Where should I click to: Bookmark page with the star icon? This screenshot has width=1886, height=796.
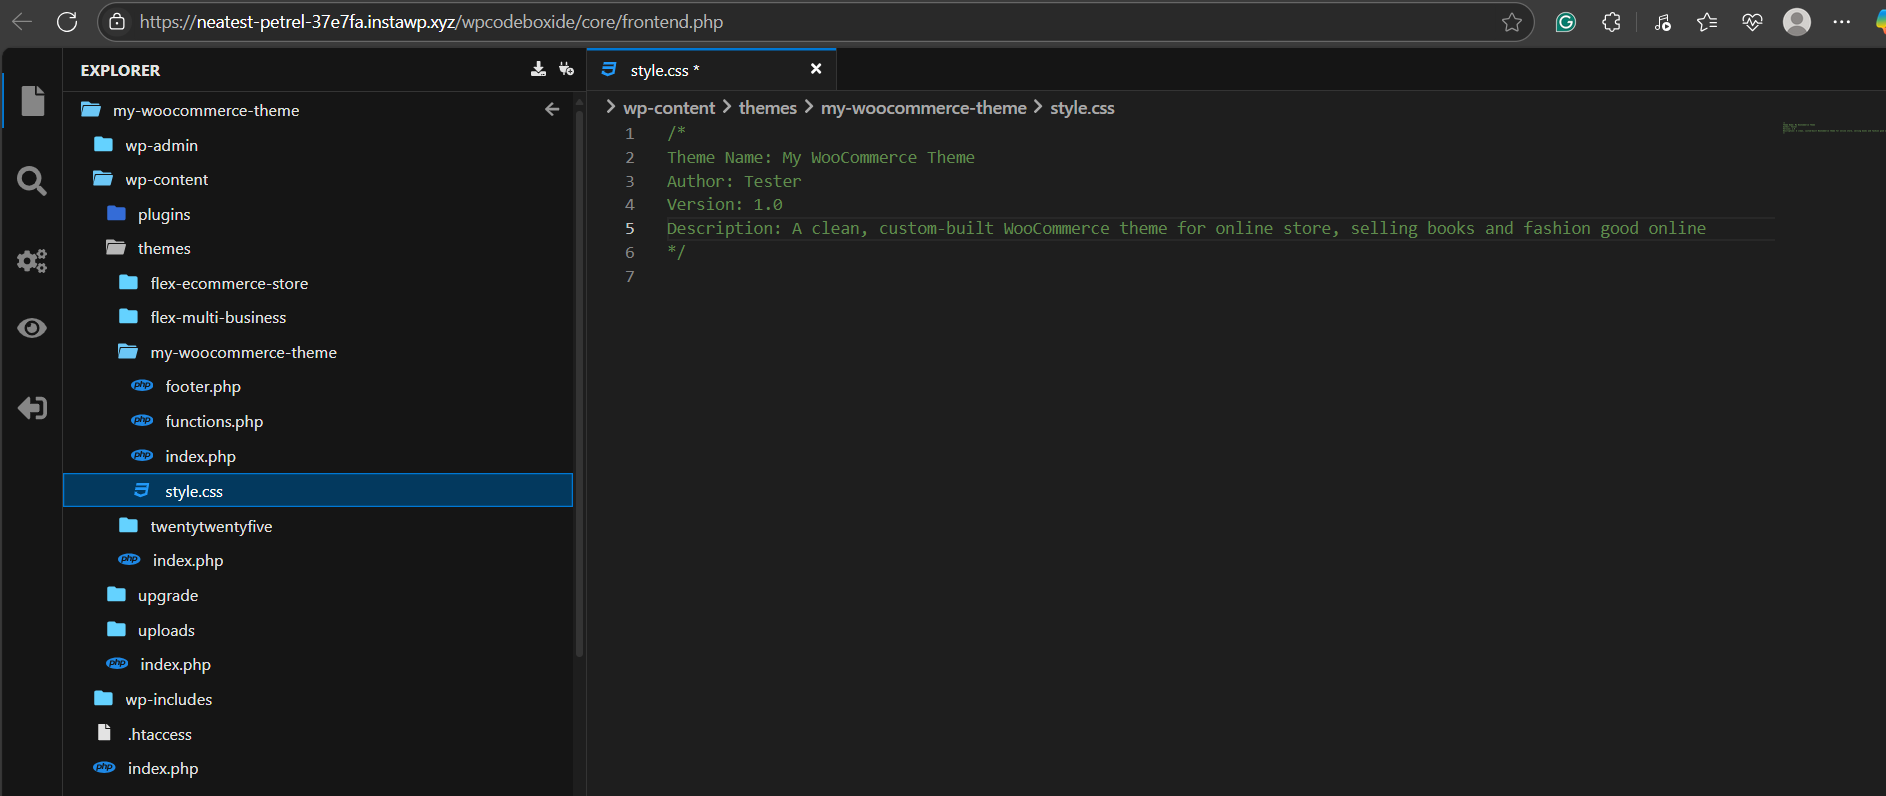click(1511, 22)
